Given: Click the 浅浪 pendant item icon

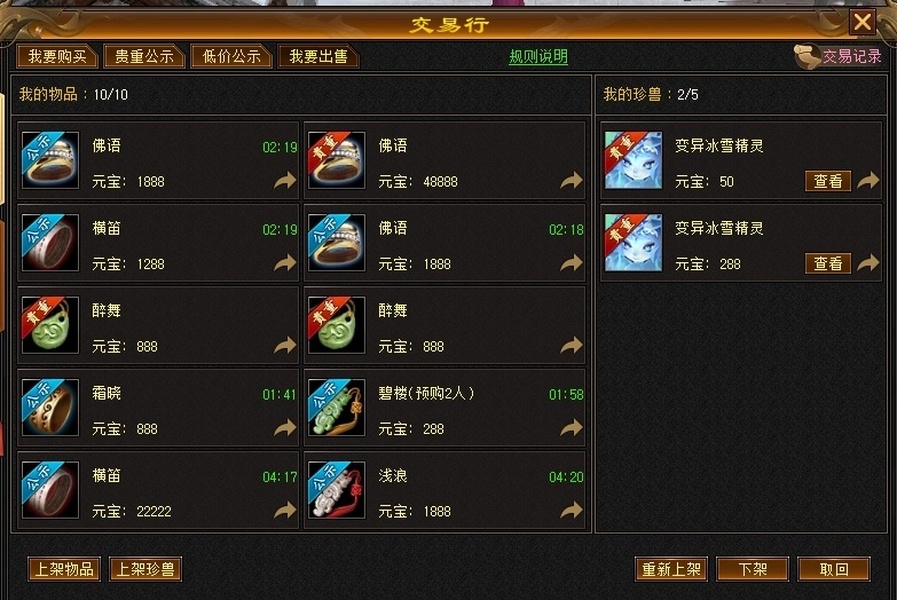Looking at the screenshot, I should (x=336, y=490).
